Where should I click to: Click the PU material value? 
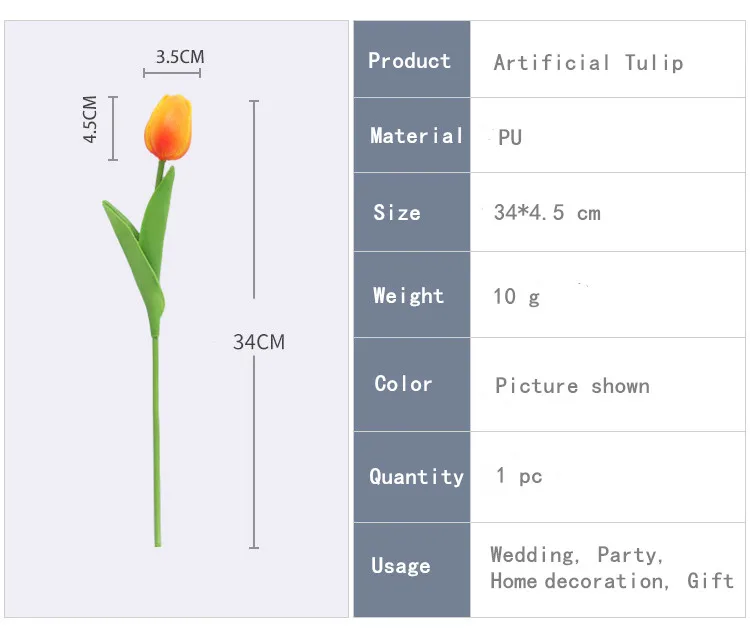[510, 138]
